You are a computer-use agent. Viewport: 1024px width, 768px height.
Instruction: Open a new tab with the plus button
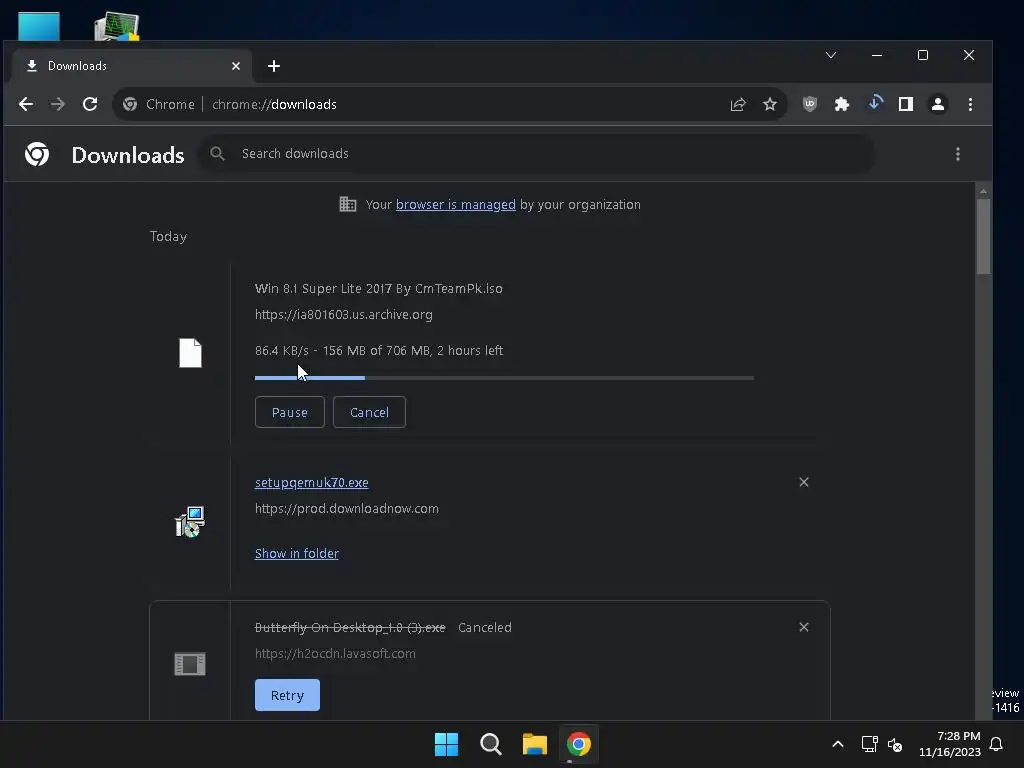274,66
